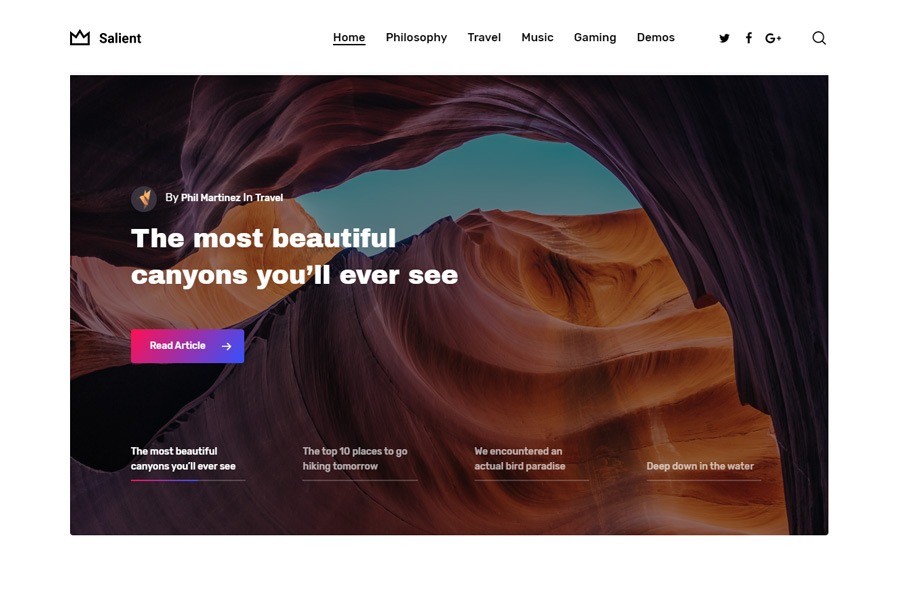This screenshot has height=604, width=900.
Task: Open the Gaming menu item
Action: point(595,37)
